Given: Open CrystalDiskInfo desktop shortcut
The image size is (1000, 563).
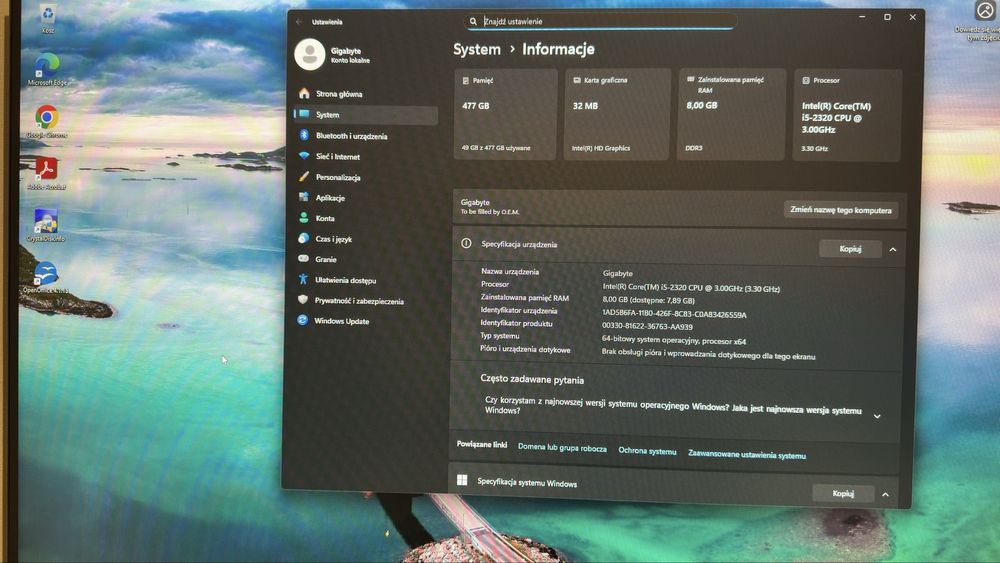Looking at the screenshot, I should pyautogui.click(x=45, y=225).
